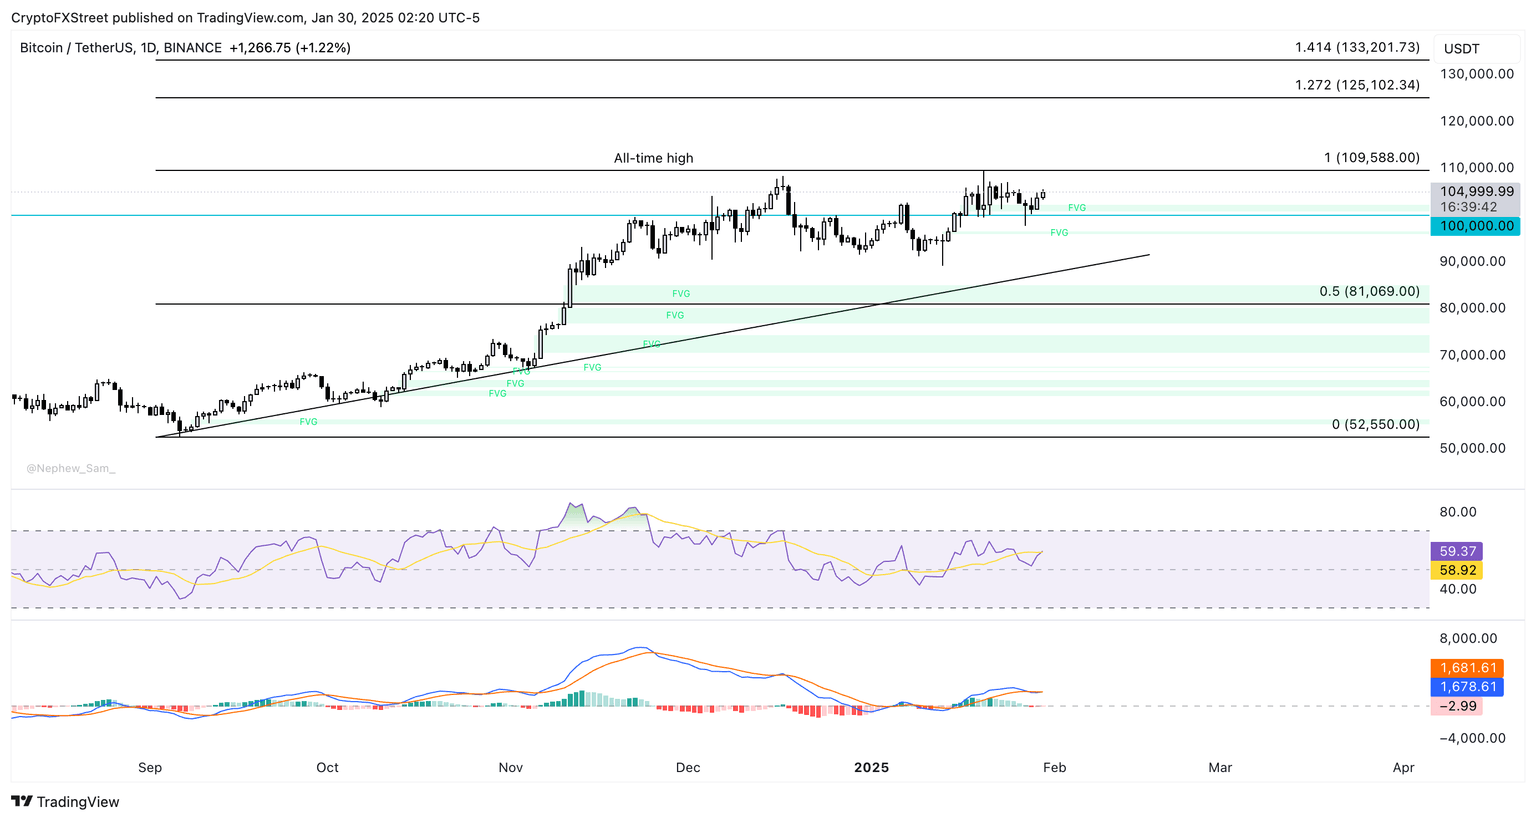
Task: Click BINANCE in the chart title bar
Action: pyautogui.click(x=192, y=47)
